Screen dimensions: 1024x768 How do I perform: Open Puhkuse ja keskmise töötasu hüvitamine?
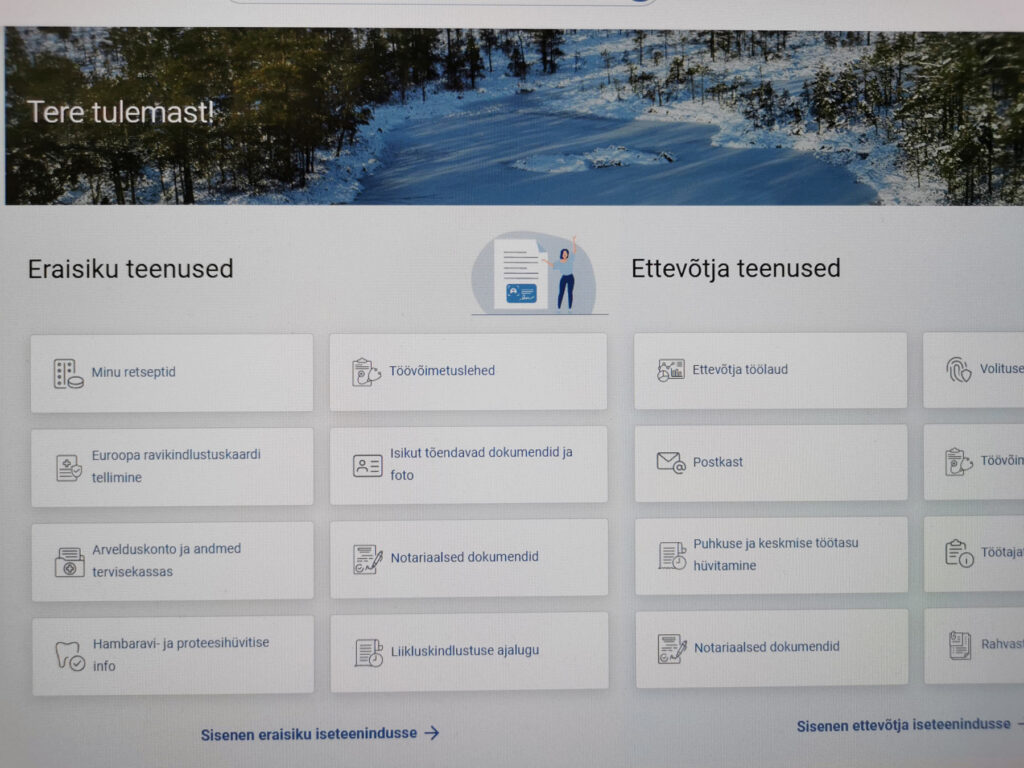[771, 555]
